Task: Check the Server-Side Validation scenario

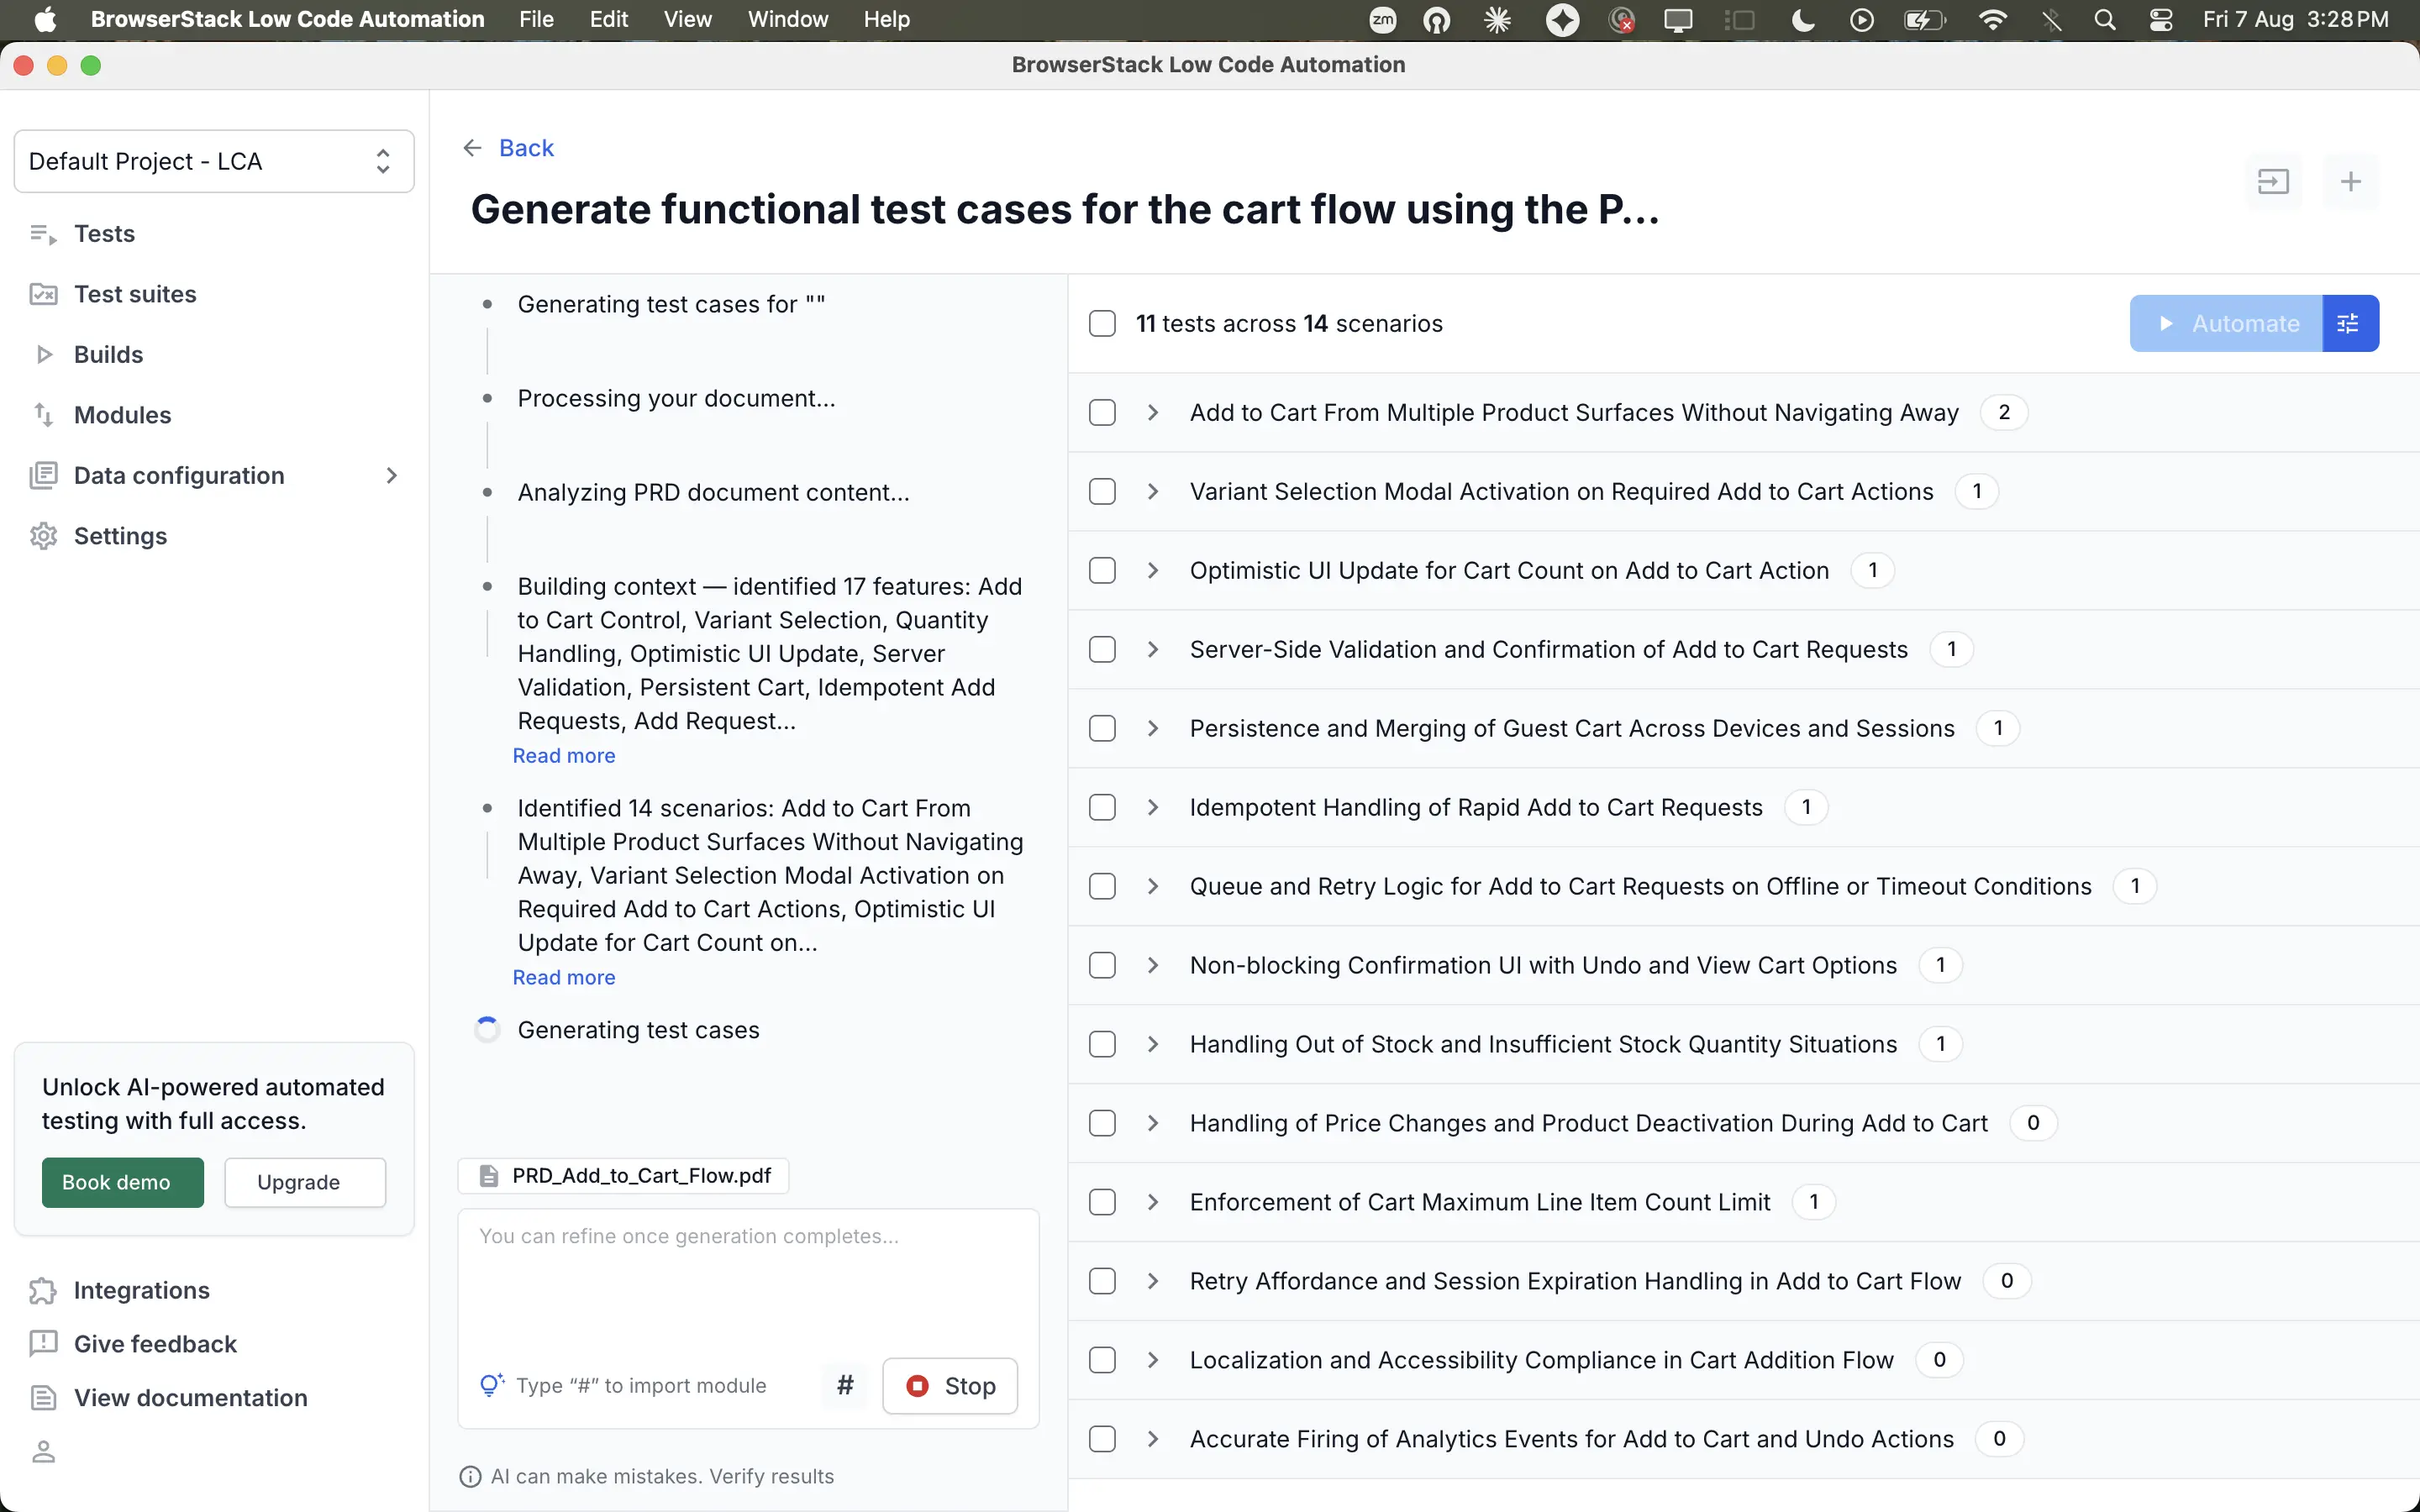Action: click(1102, 650)
